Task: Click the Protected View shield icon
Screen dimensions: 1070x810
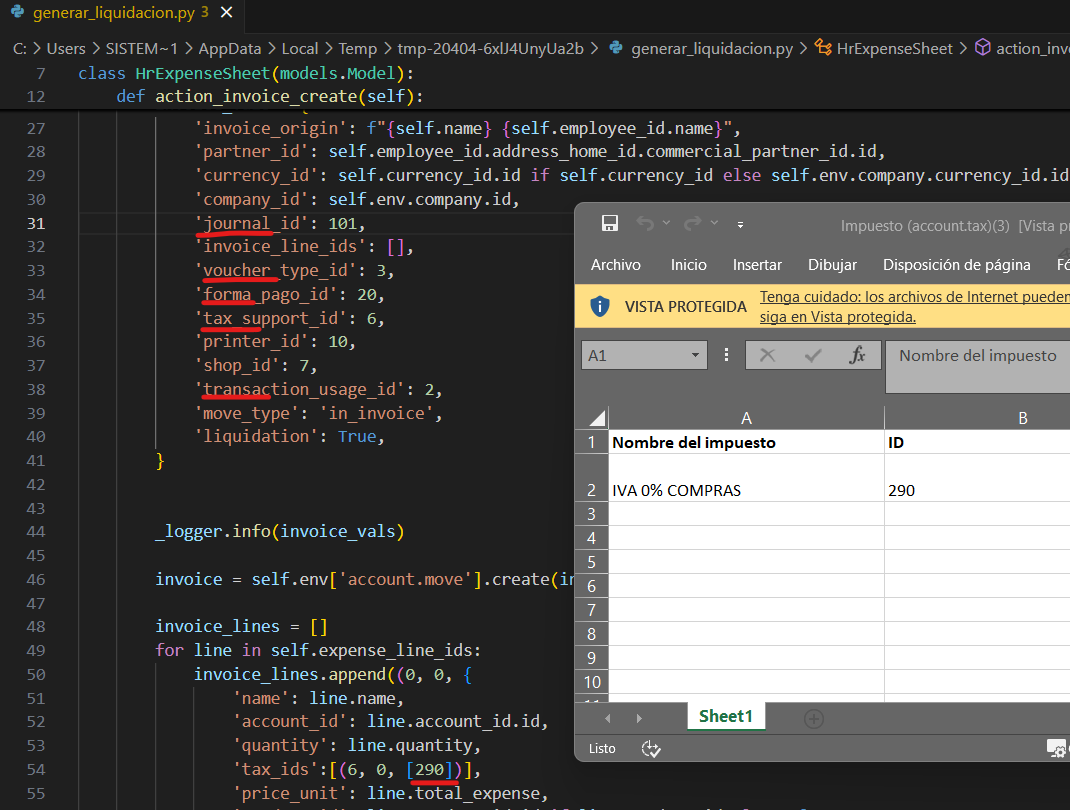Action: 600,306
